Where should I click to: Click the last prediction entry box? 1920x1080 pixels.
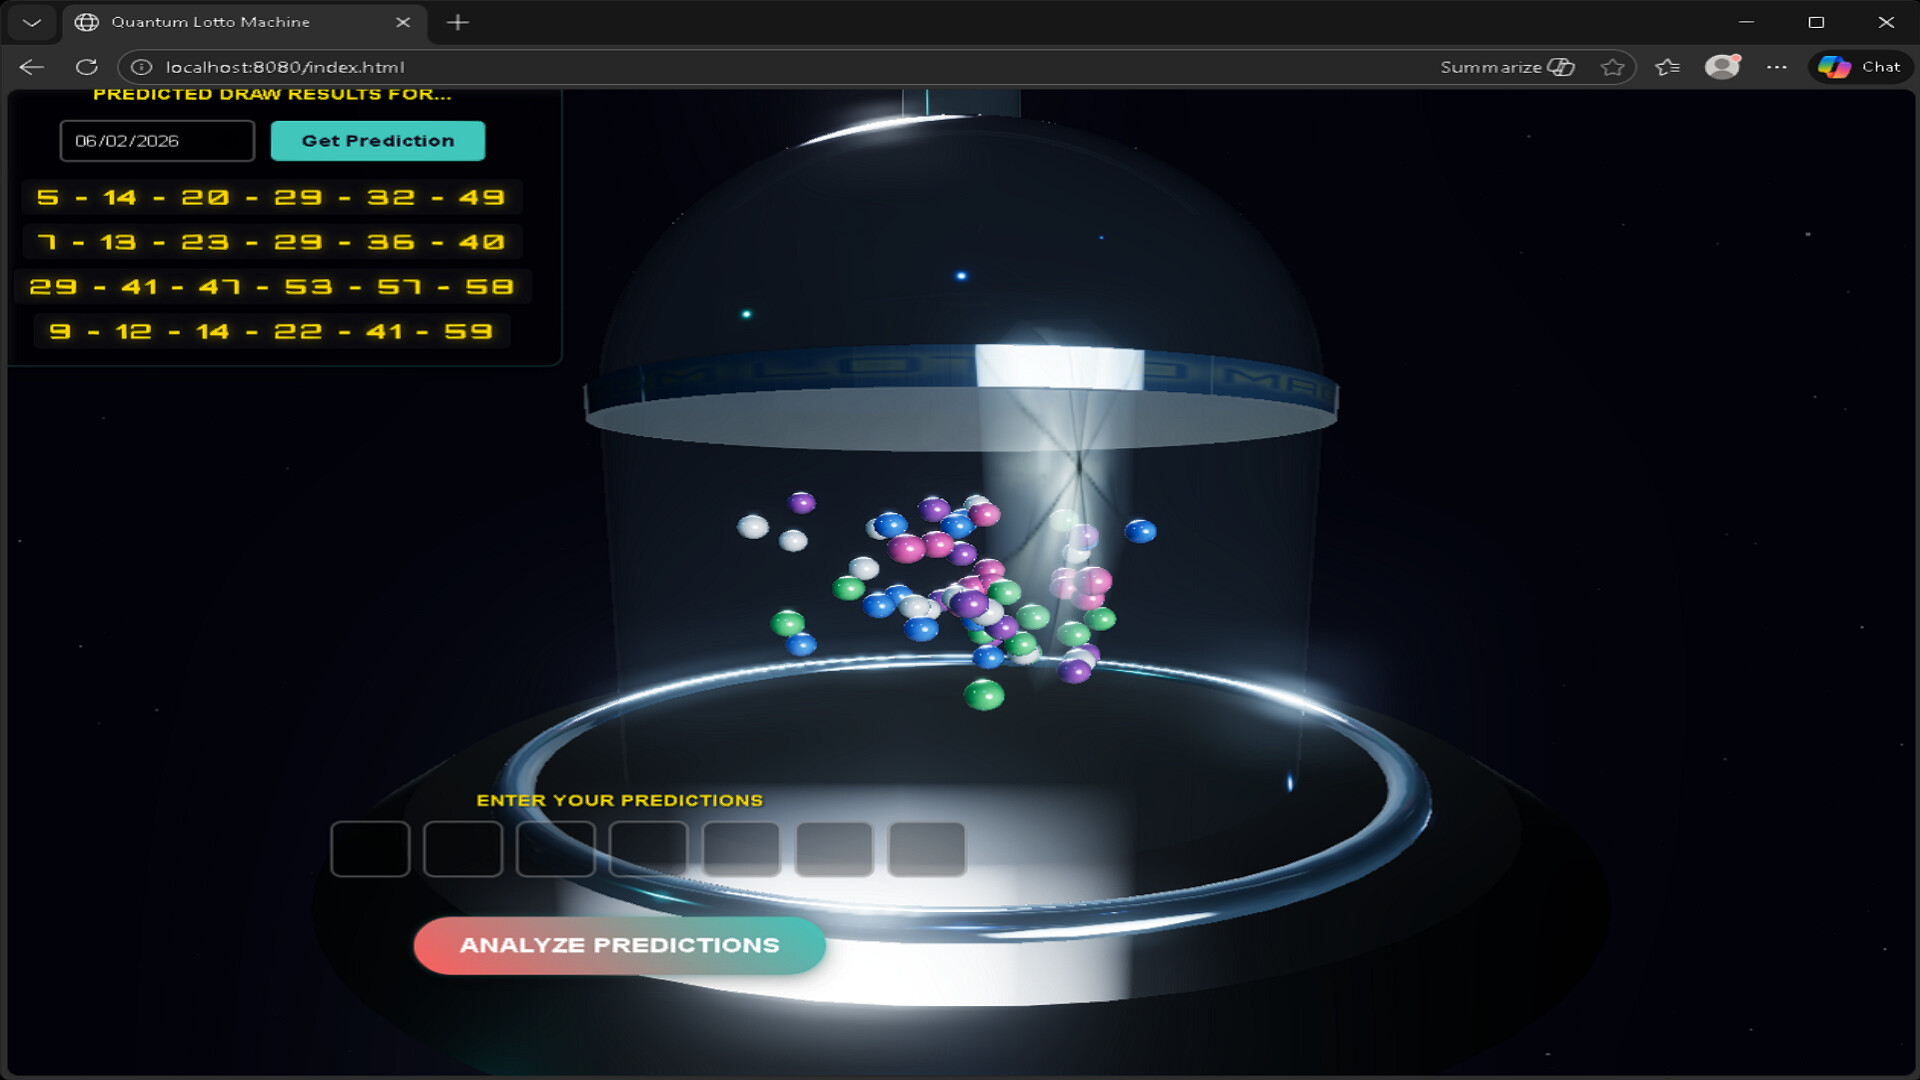click(925, 850)
